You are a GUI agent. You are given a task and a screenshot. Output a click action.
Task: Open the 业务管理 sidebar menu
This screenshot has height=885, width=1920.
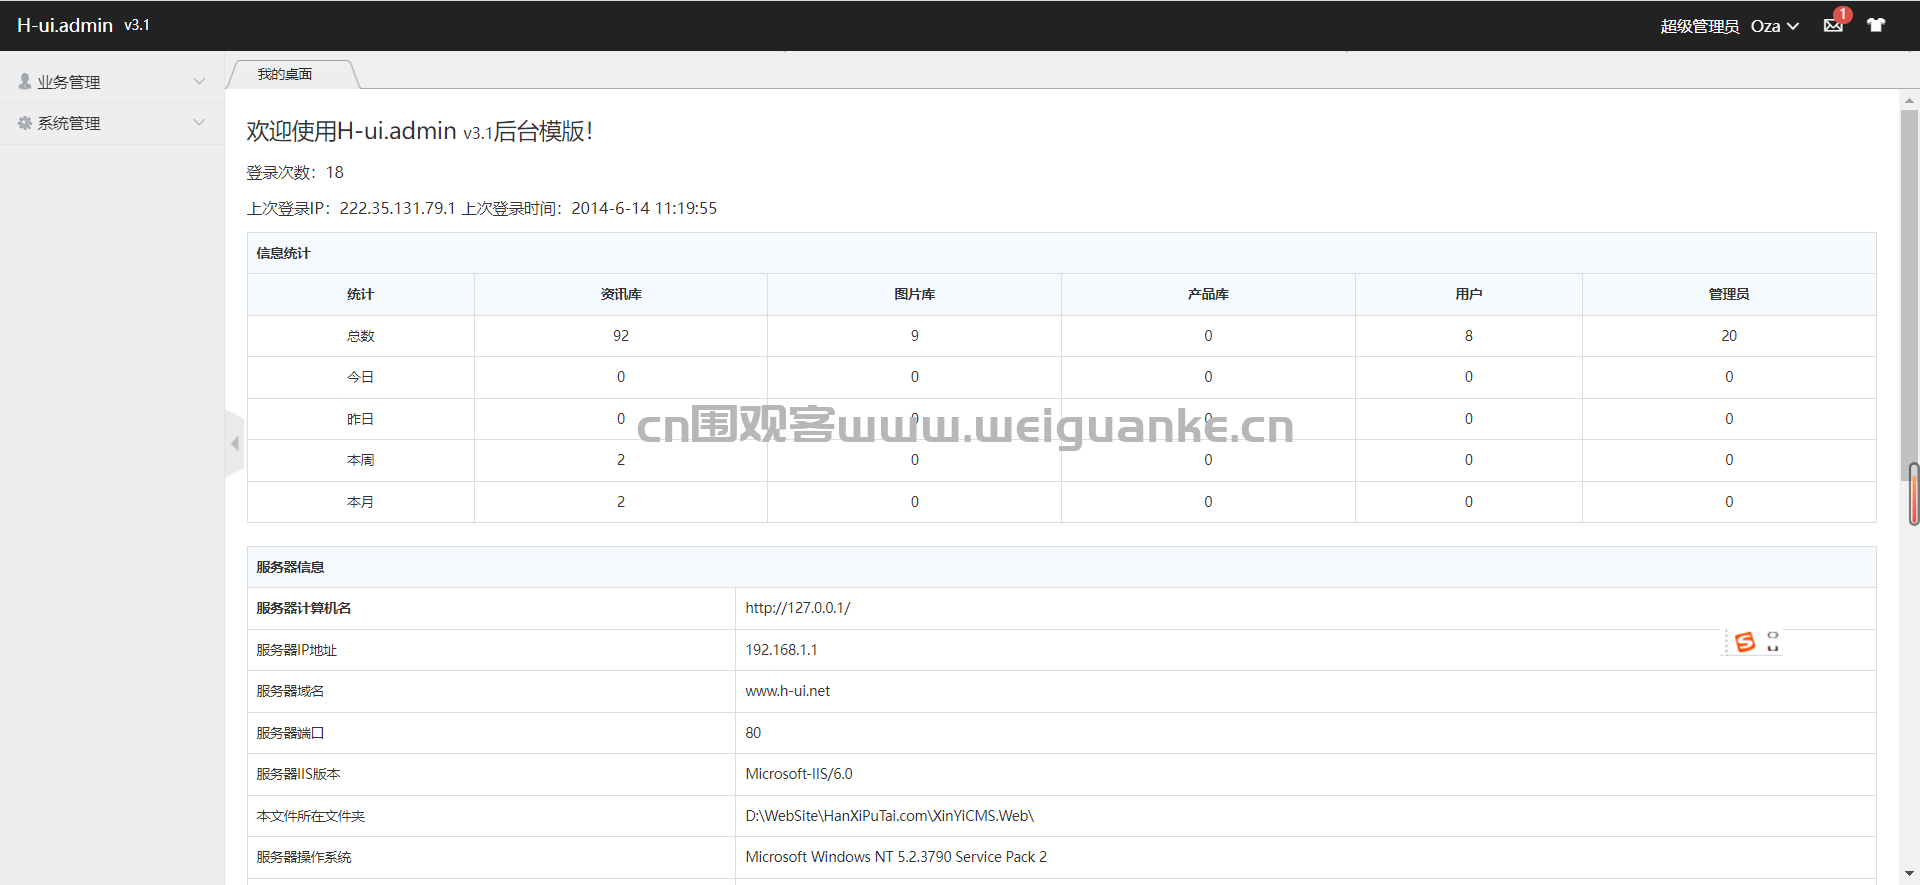[112, 82]
